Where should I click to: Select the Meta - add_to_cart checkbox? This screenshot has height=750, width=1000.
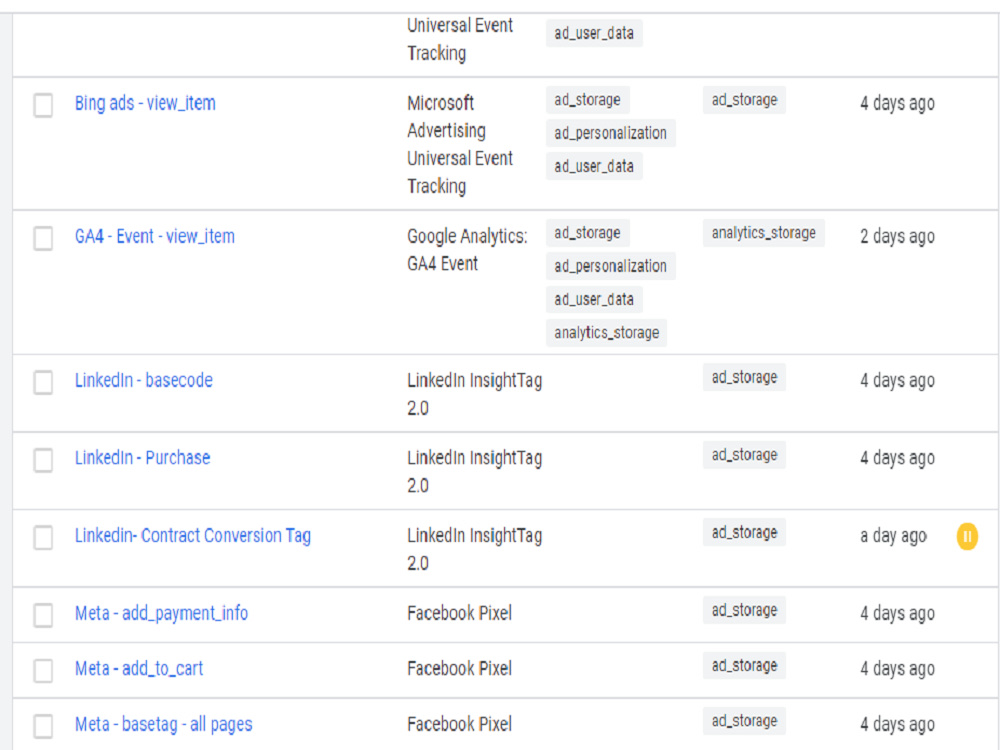point(43,671)
